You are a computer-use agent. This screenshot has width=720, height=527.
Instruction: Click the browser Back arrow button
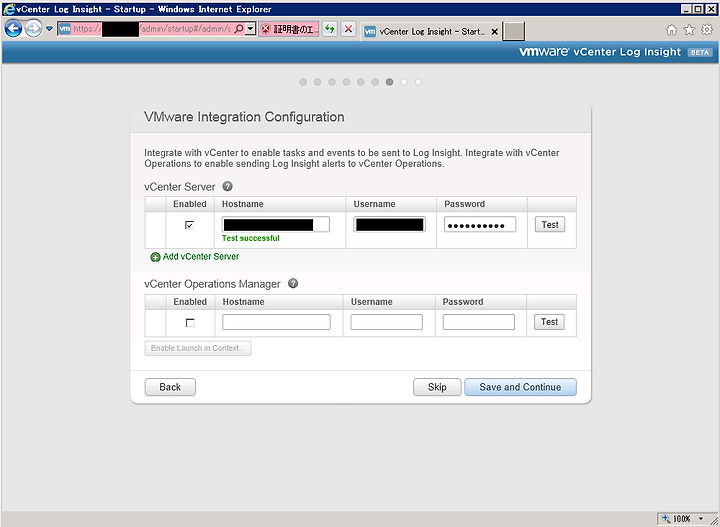point(13,29)
